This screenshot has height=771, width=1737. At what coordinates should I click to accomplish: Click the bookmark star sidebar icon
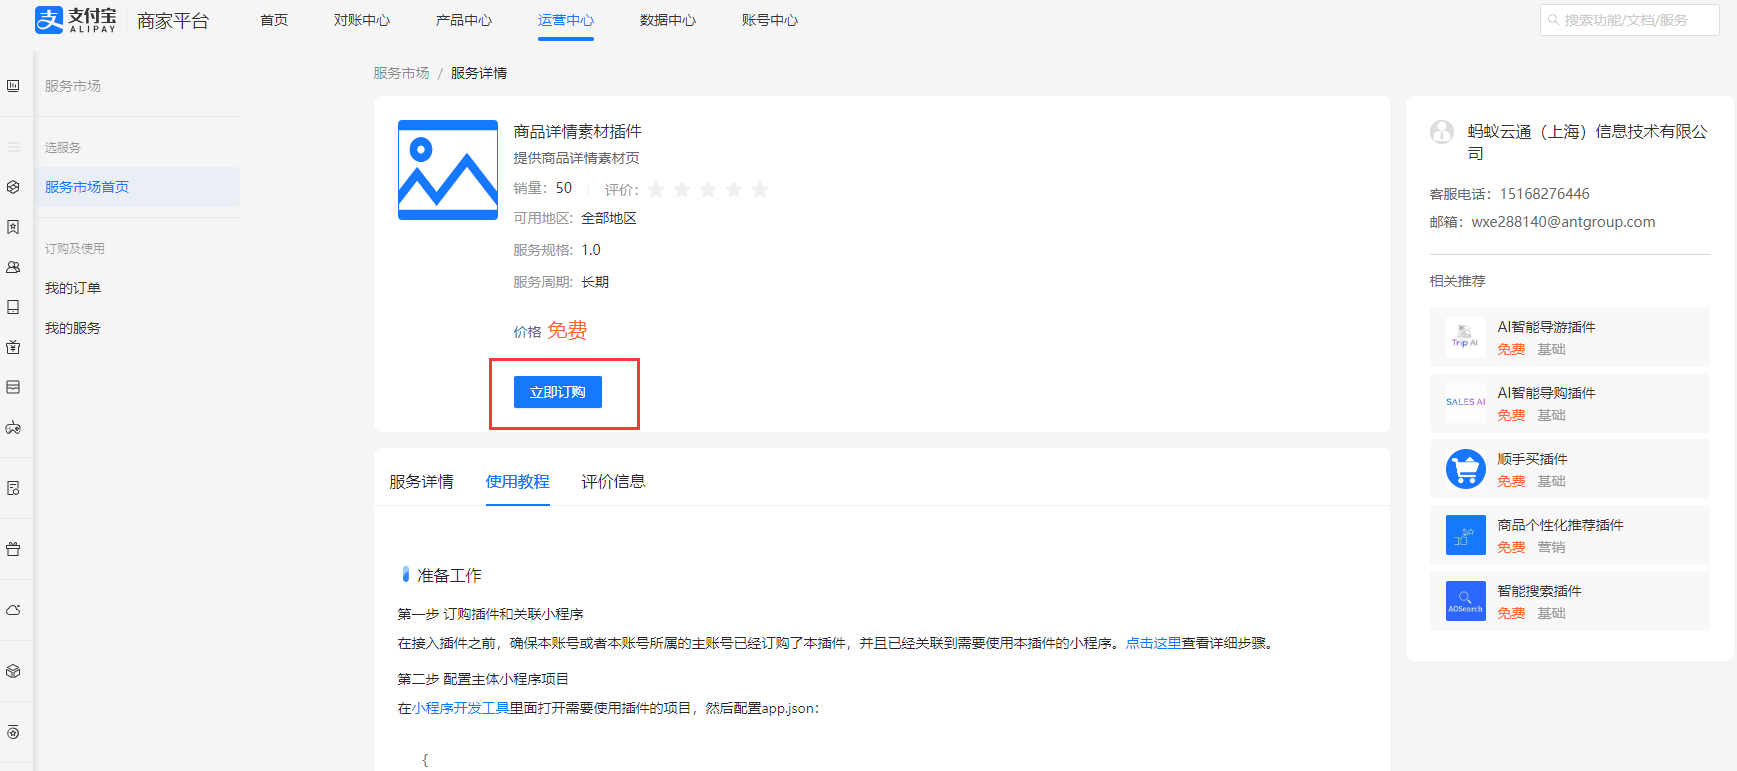[x=13, y=227]
